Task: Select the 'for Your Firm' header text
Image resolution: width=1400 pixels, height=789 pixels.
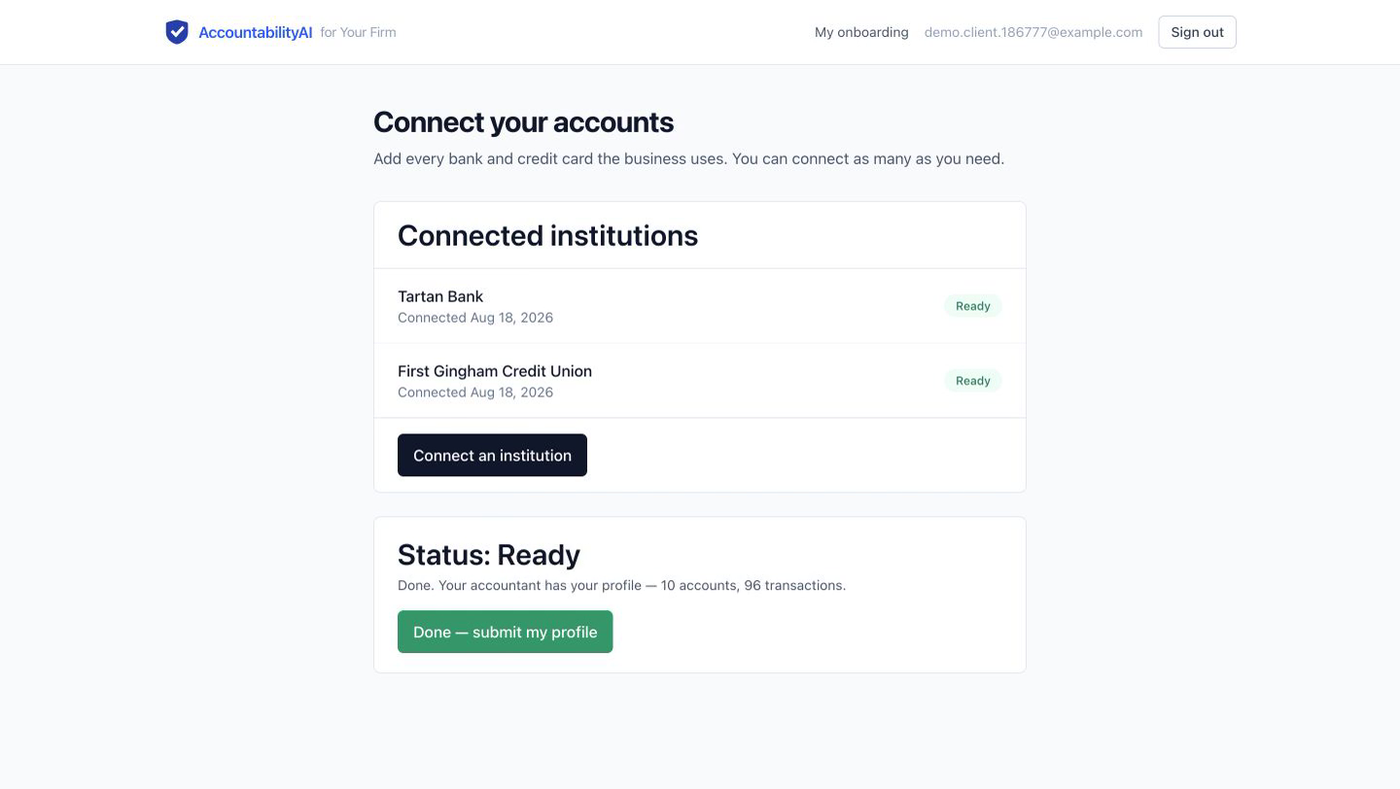Action: coord(358,32)
